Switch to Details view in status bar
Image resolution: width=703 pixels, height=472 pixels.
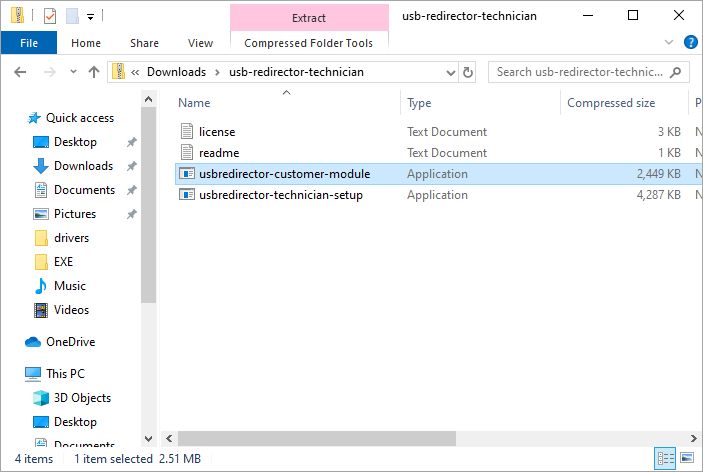(x=665, y=459)
